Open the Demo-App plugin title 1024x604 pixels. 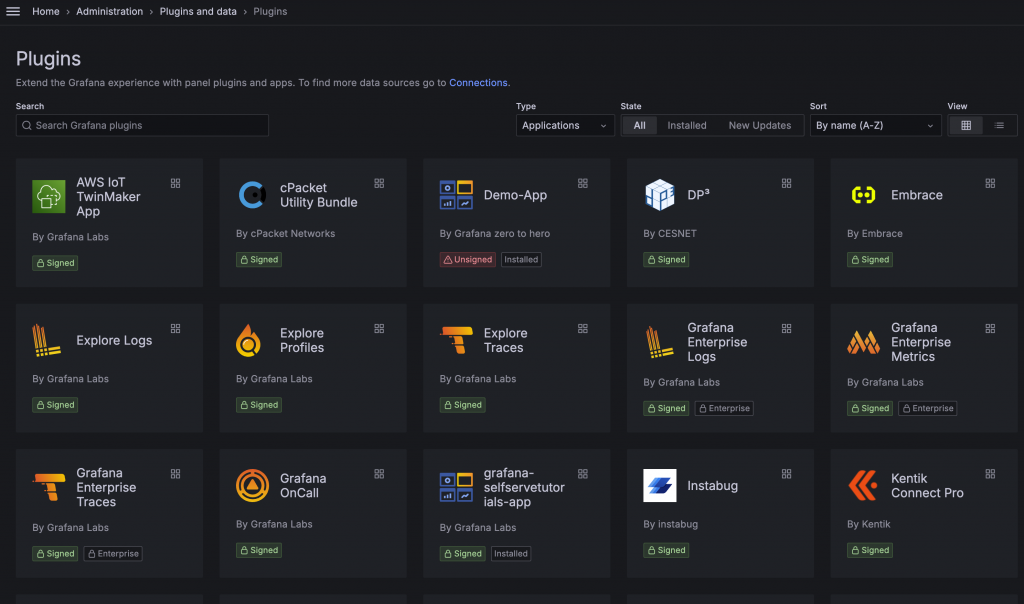(x=515, y=195)
